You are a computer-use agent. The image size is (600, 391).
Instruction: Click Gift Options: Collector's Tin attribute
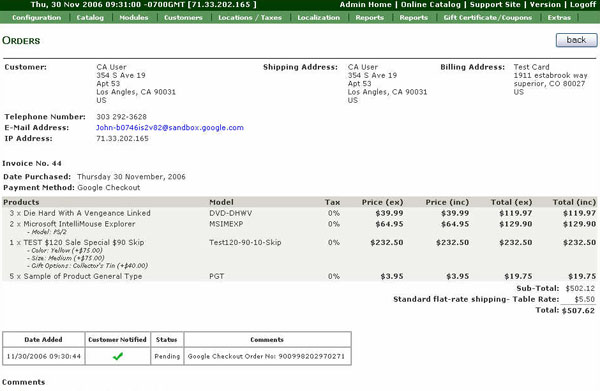(87, 266)
